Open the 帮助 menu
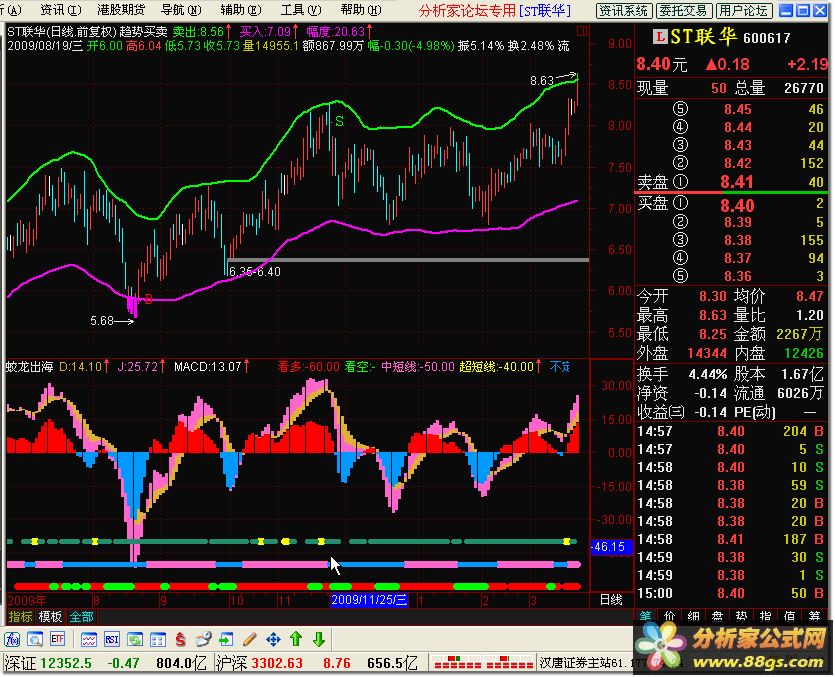 pyautogui.click(x=361, y=10)
